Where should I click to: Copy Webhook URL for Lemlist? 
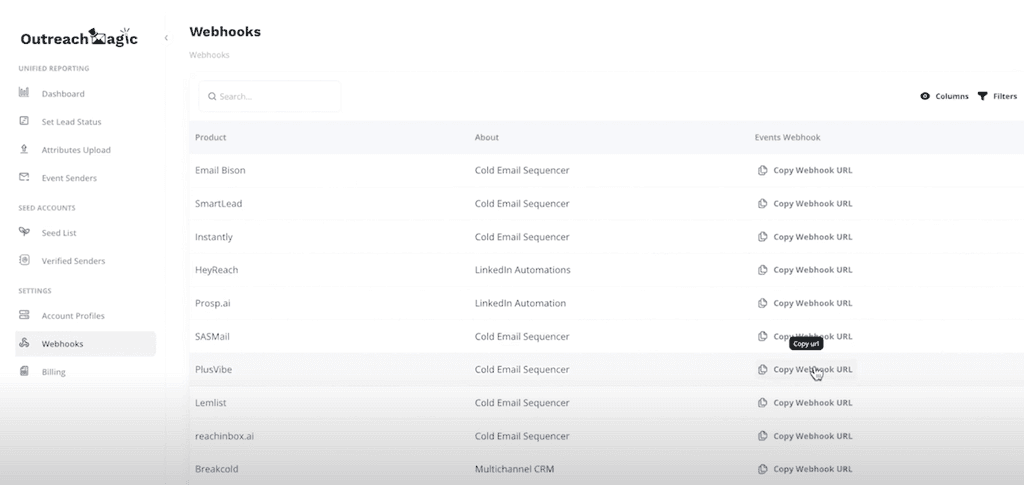click(805, 403)
